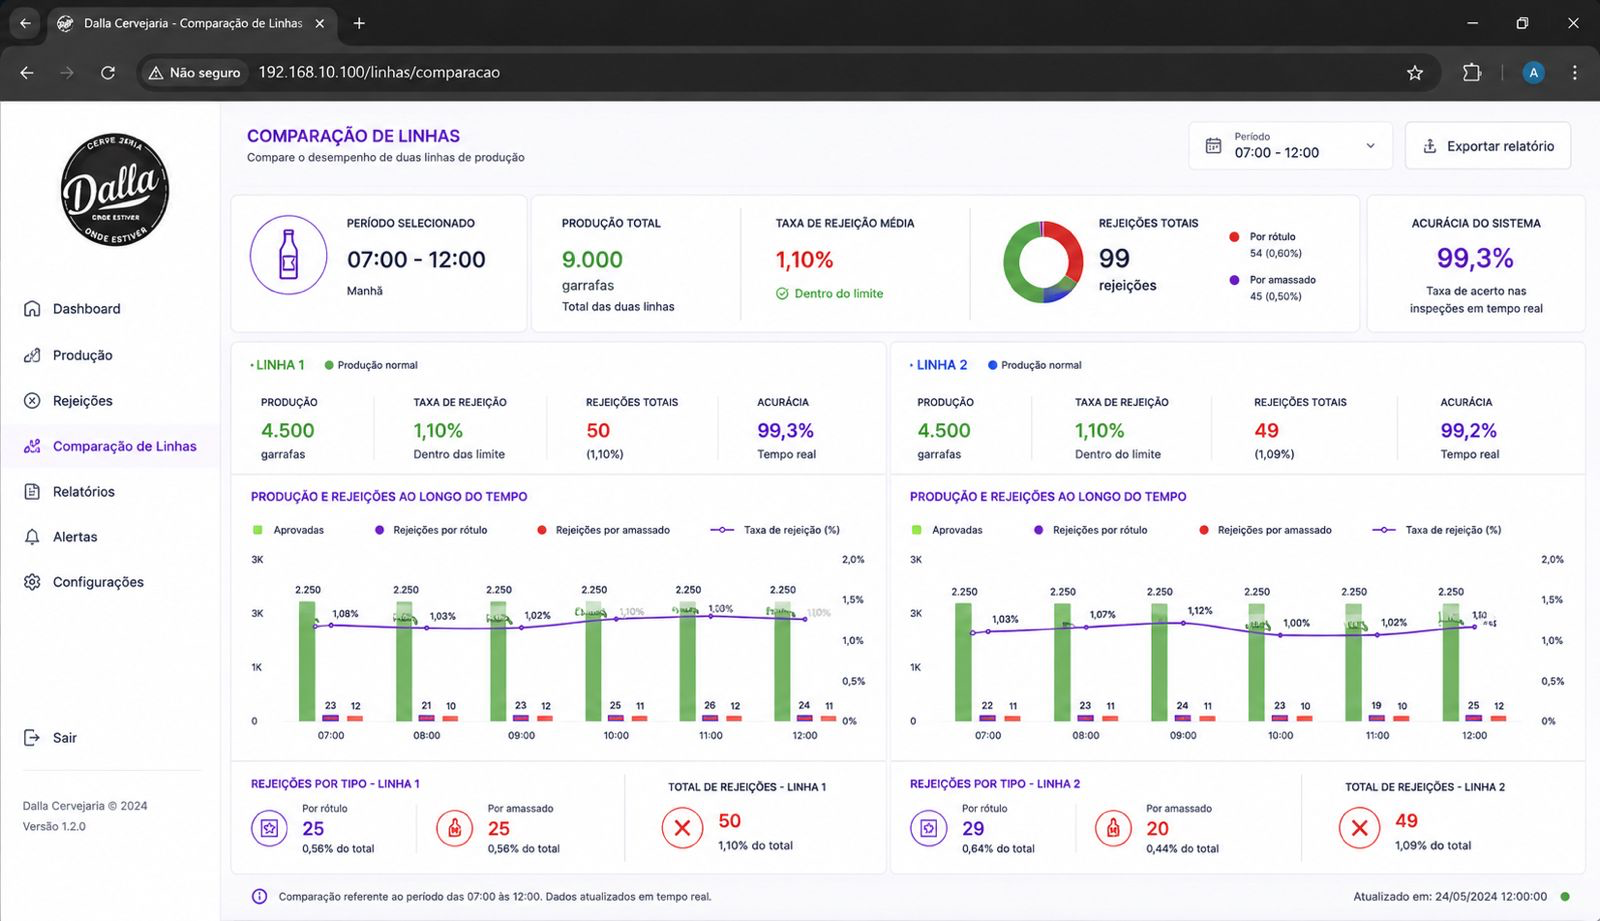Expand the Período chevron arrow
This screenshot has height=921, width=1600.
click(1370, 146)
